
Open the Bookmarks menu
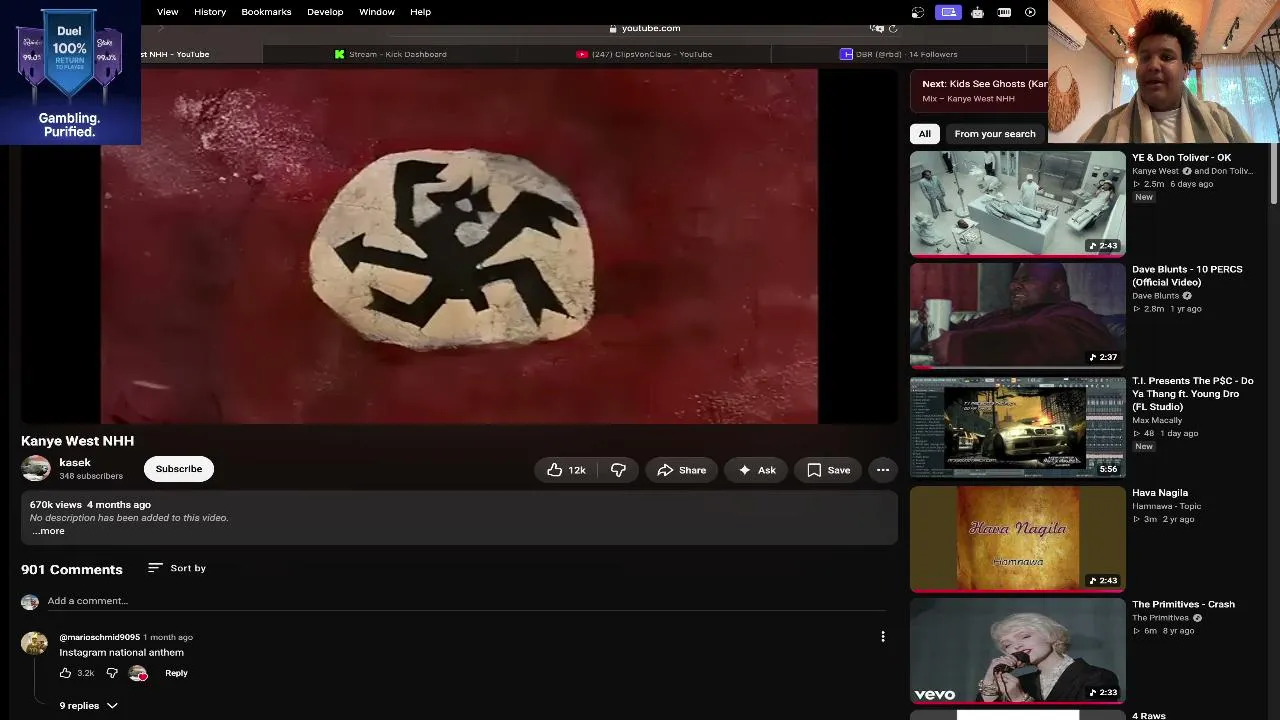point(266,12)
